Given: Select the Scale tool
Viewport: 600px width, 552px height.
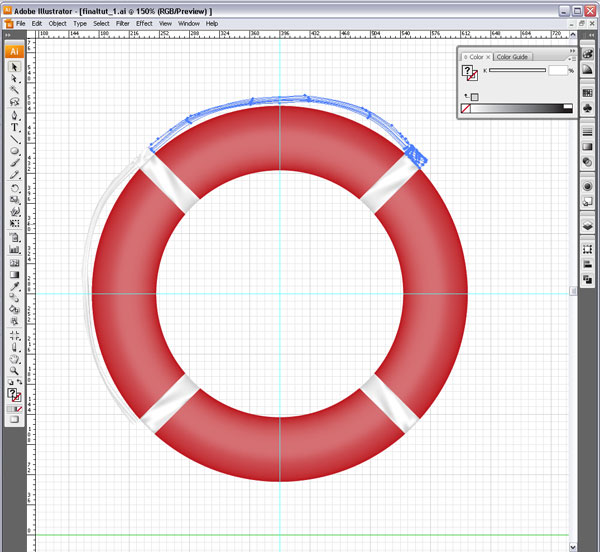Looking at the screenshot, I should [14, 200].
